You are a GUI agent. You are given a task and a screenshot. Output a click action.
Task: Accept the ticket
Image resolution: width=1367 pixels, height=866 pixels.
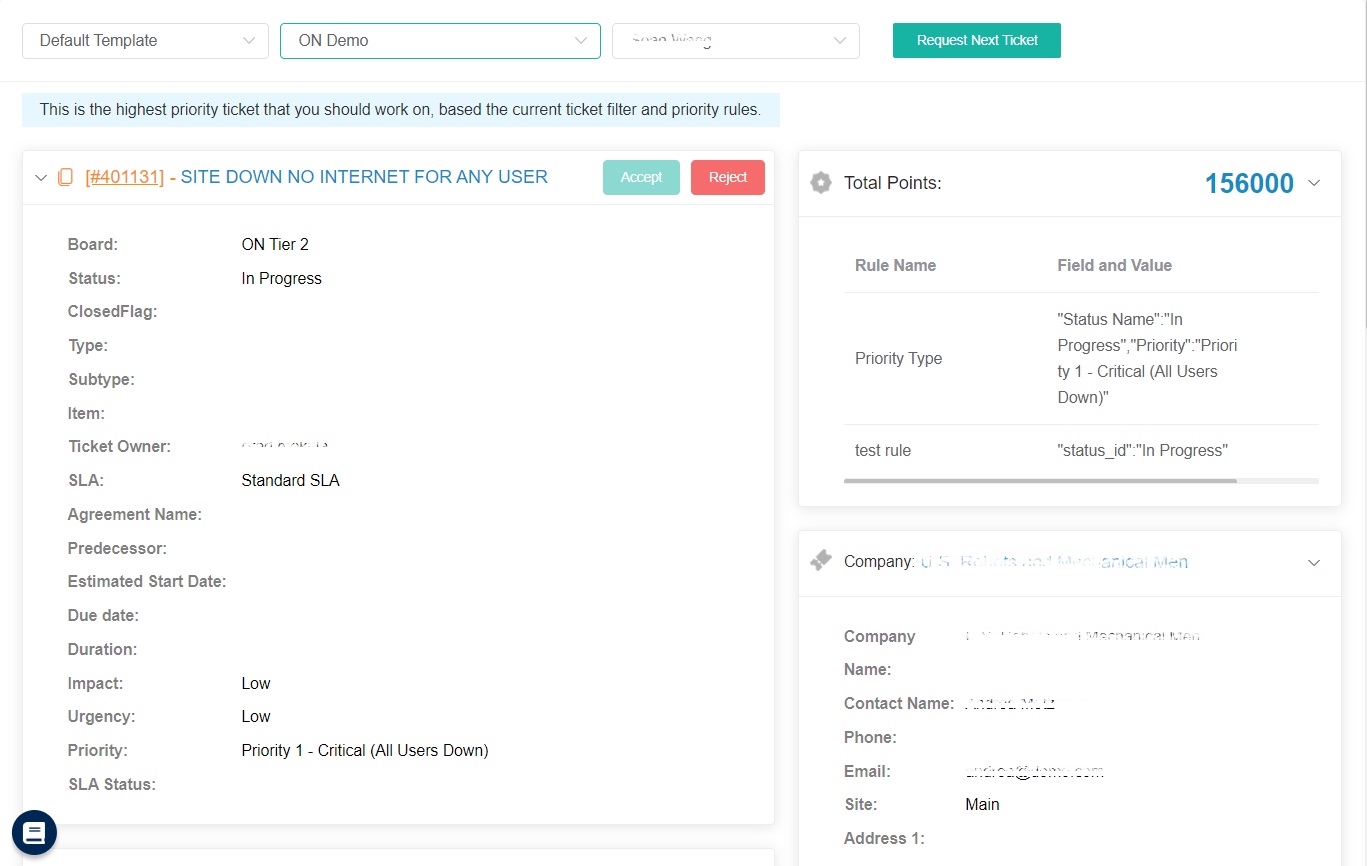[641, 177]
